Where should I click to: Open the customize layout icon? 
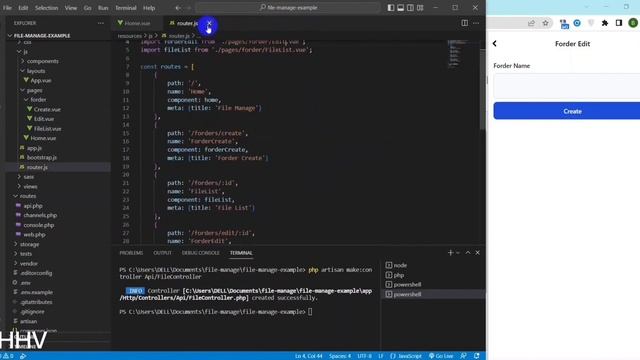420,8
